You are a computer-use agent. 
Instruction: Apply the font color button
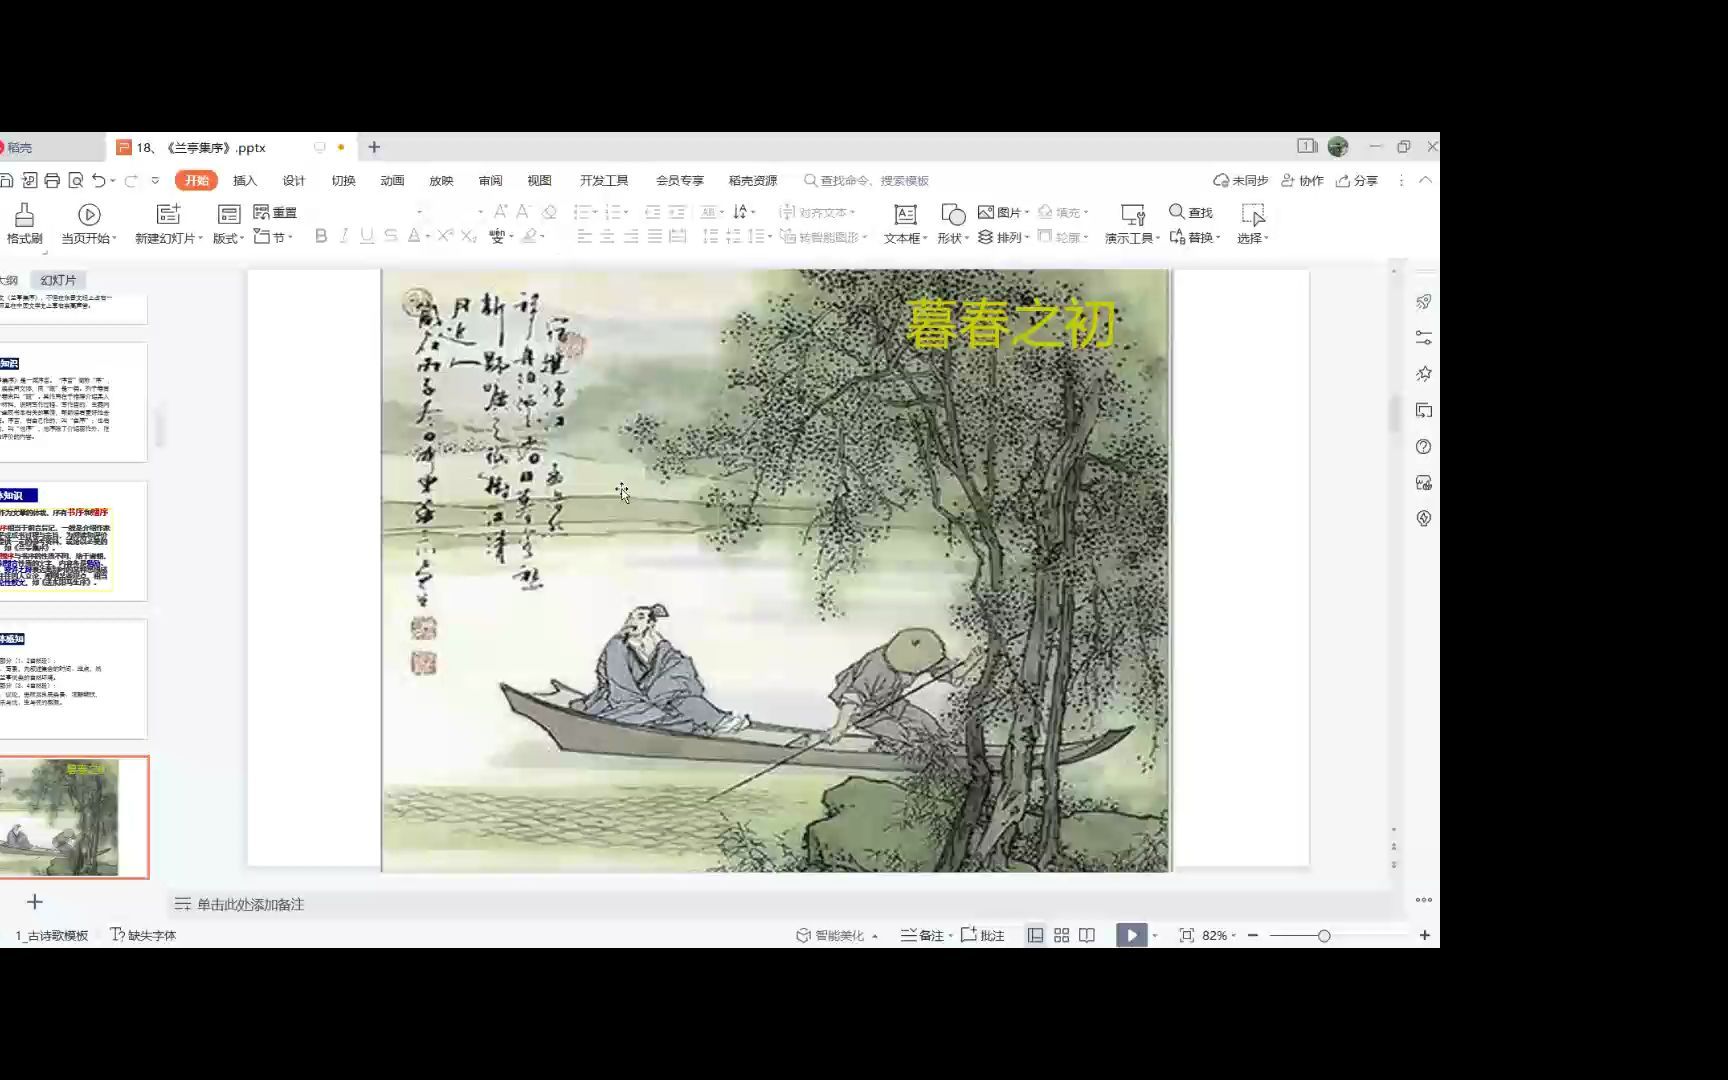[x=414, y=236]
